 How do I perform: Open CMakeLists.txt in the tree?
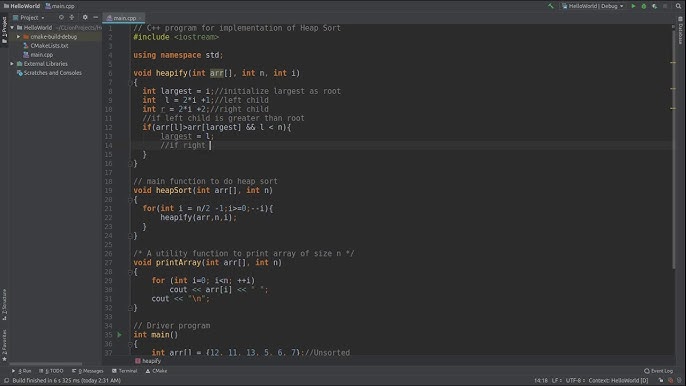click(x=49, y=46)
